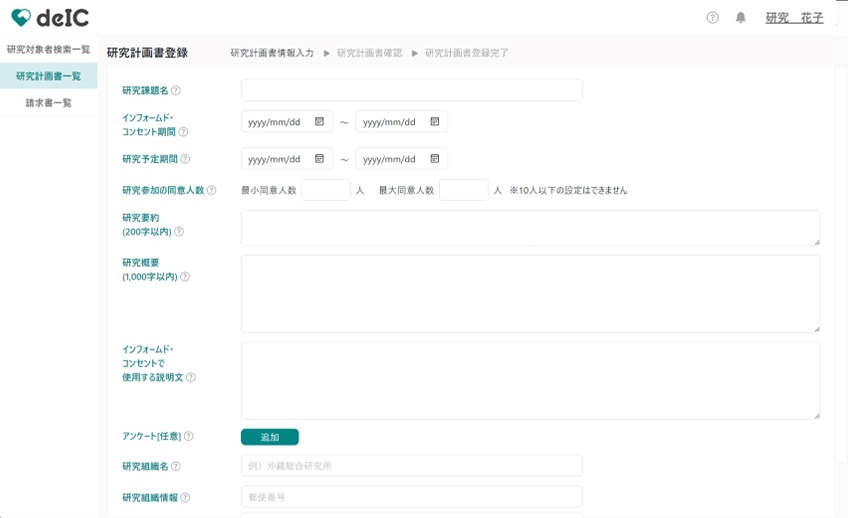This screenshot has width=848, height=518.
Task: Click the 研究計画書情報入力 breadcrumb step
Action: (x=272, y=53)
